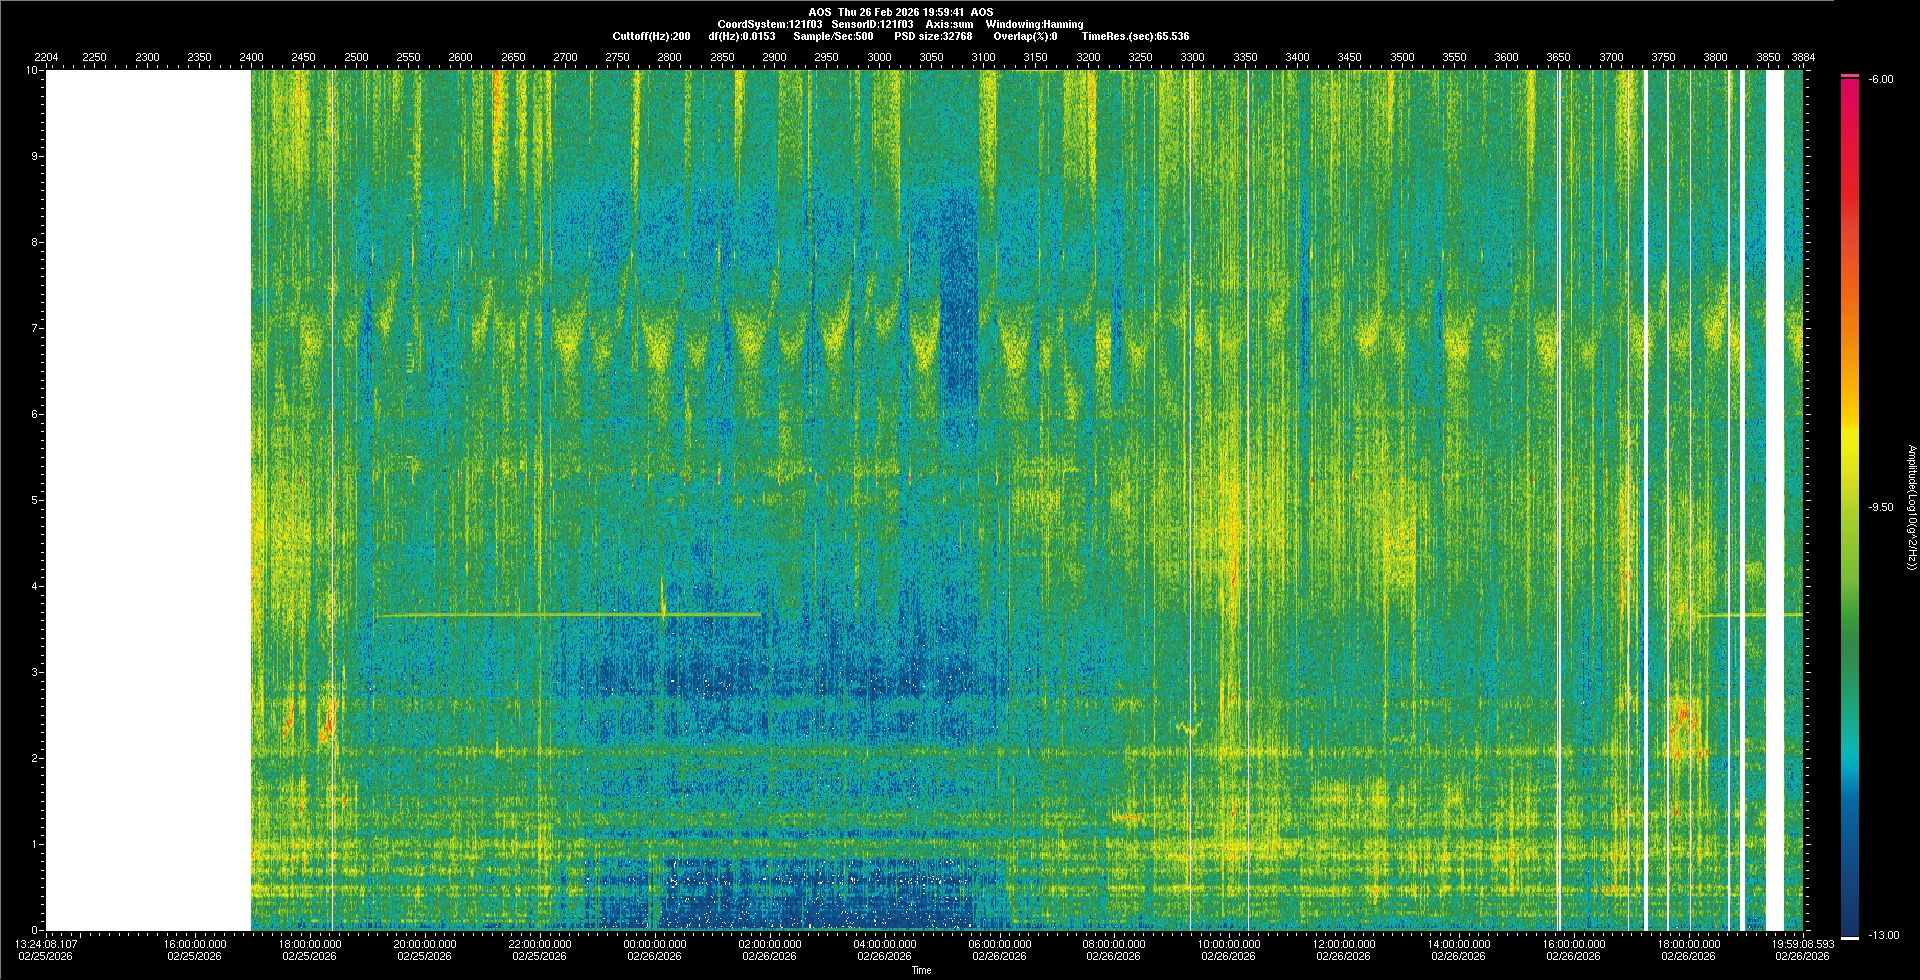Select time label '16:00:00.000' dated 02/25/2026

point(195,943)
